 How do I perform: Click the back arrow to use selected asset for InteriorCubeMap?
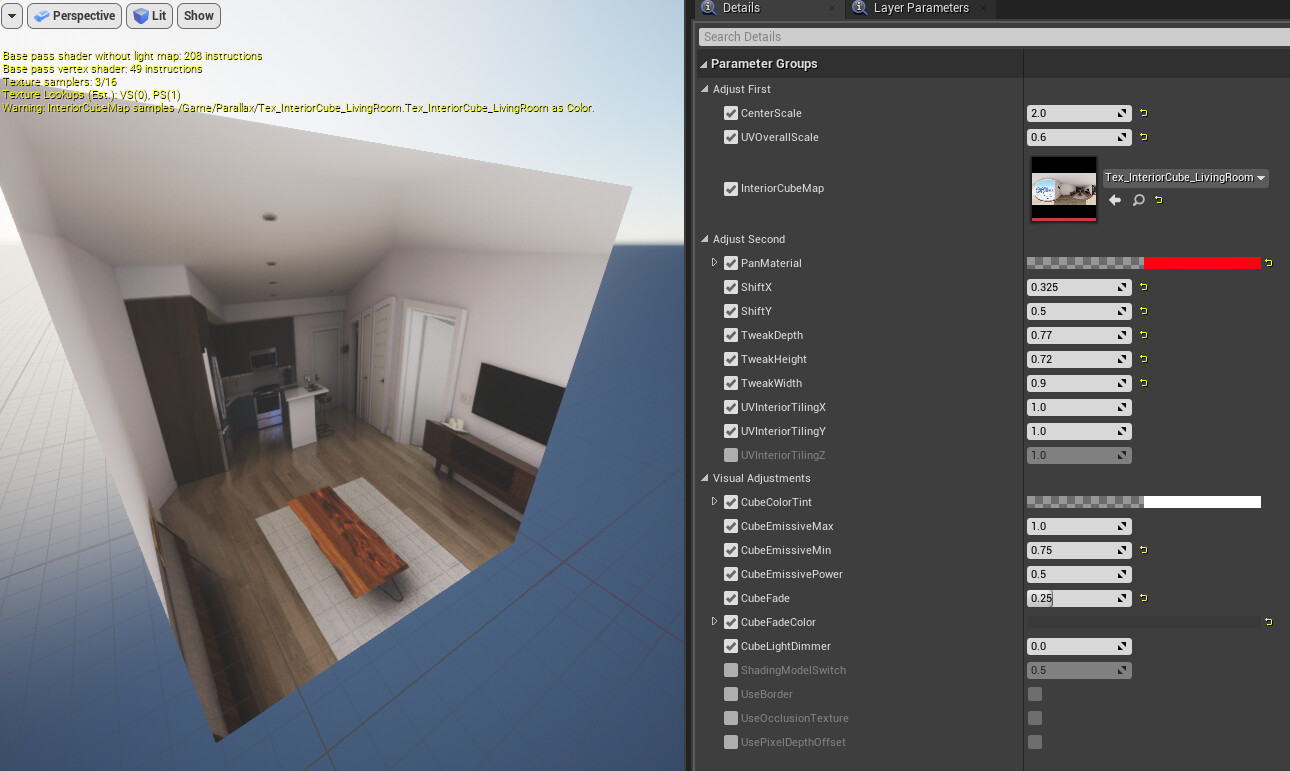click(x=1115, y=199)
